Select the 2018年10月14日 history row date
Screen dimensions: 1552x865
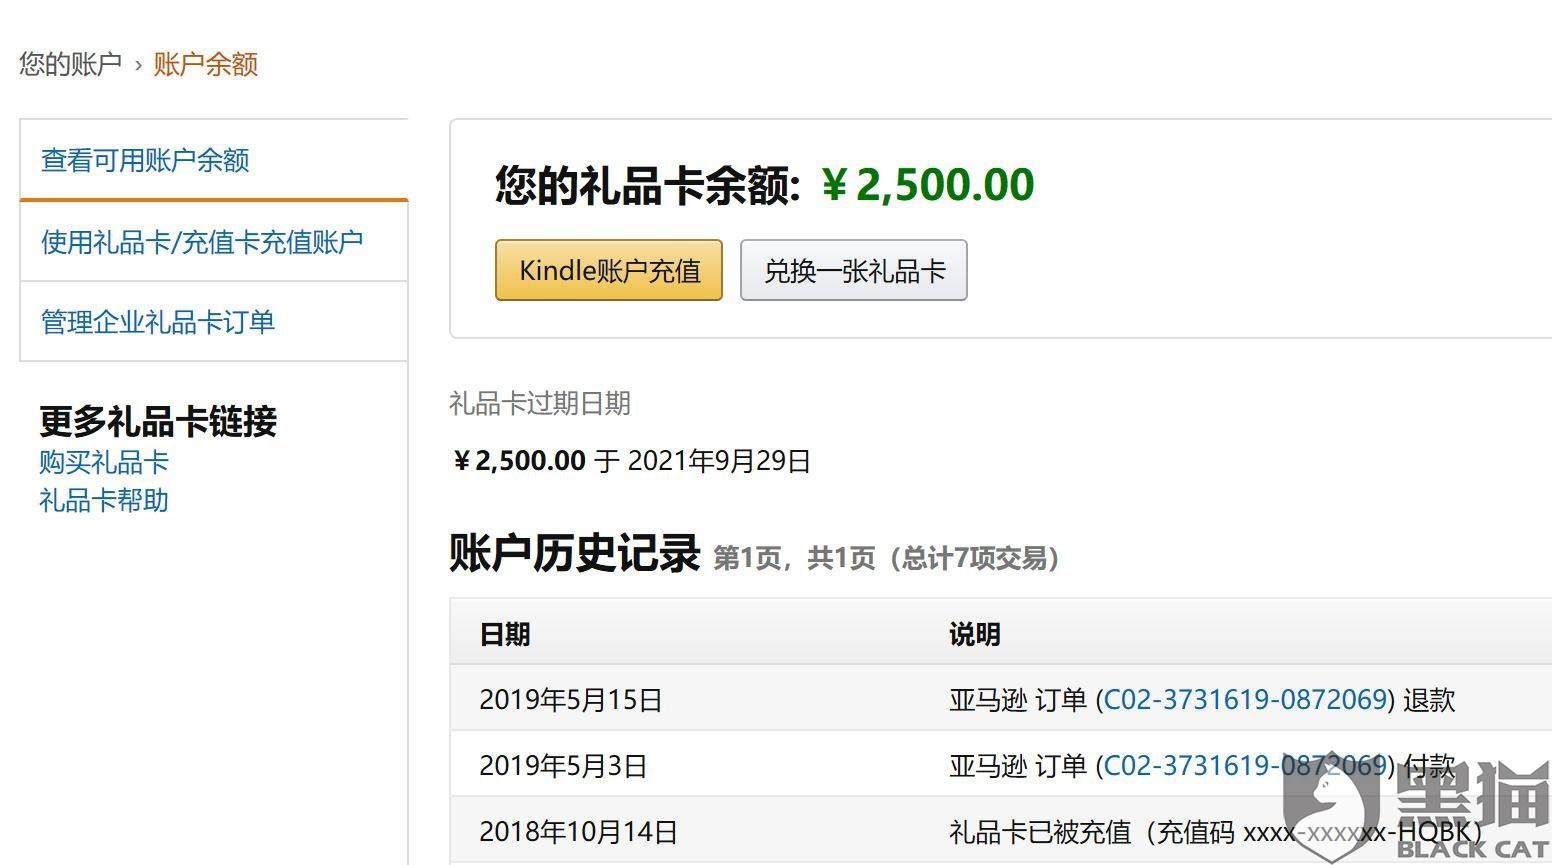click(x=579, y=832)
